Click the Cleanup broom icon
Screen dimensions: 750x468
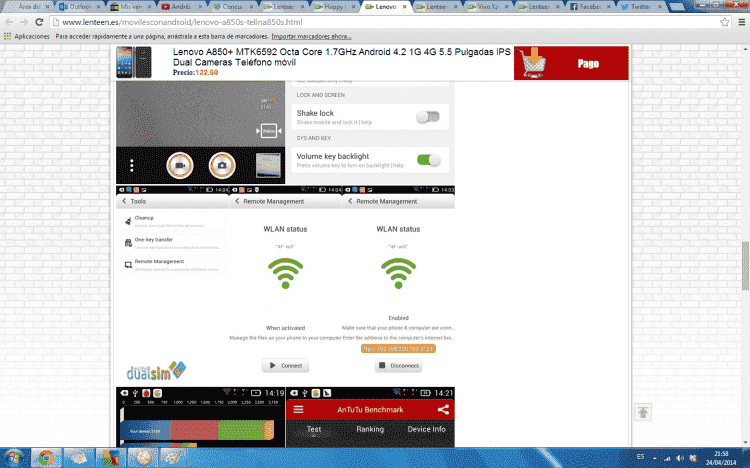pos(128,221)
